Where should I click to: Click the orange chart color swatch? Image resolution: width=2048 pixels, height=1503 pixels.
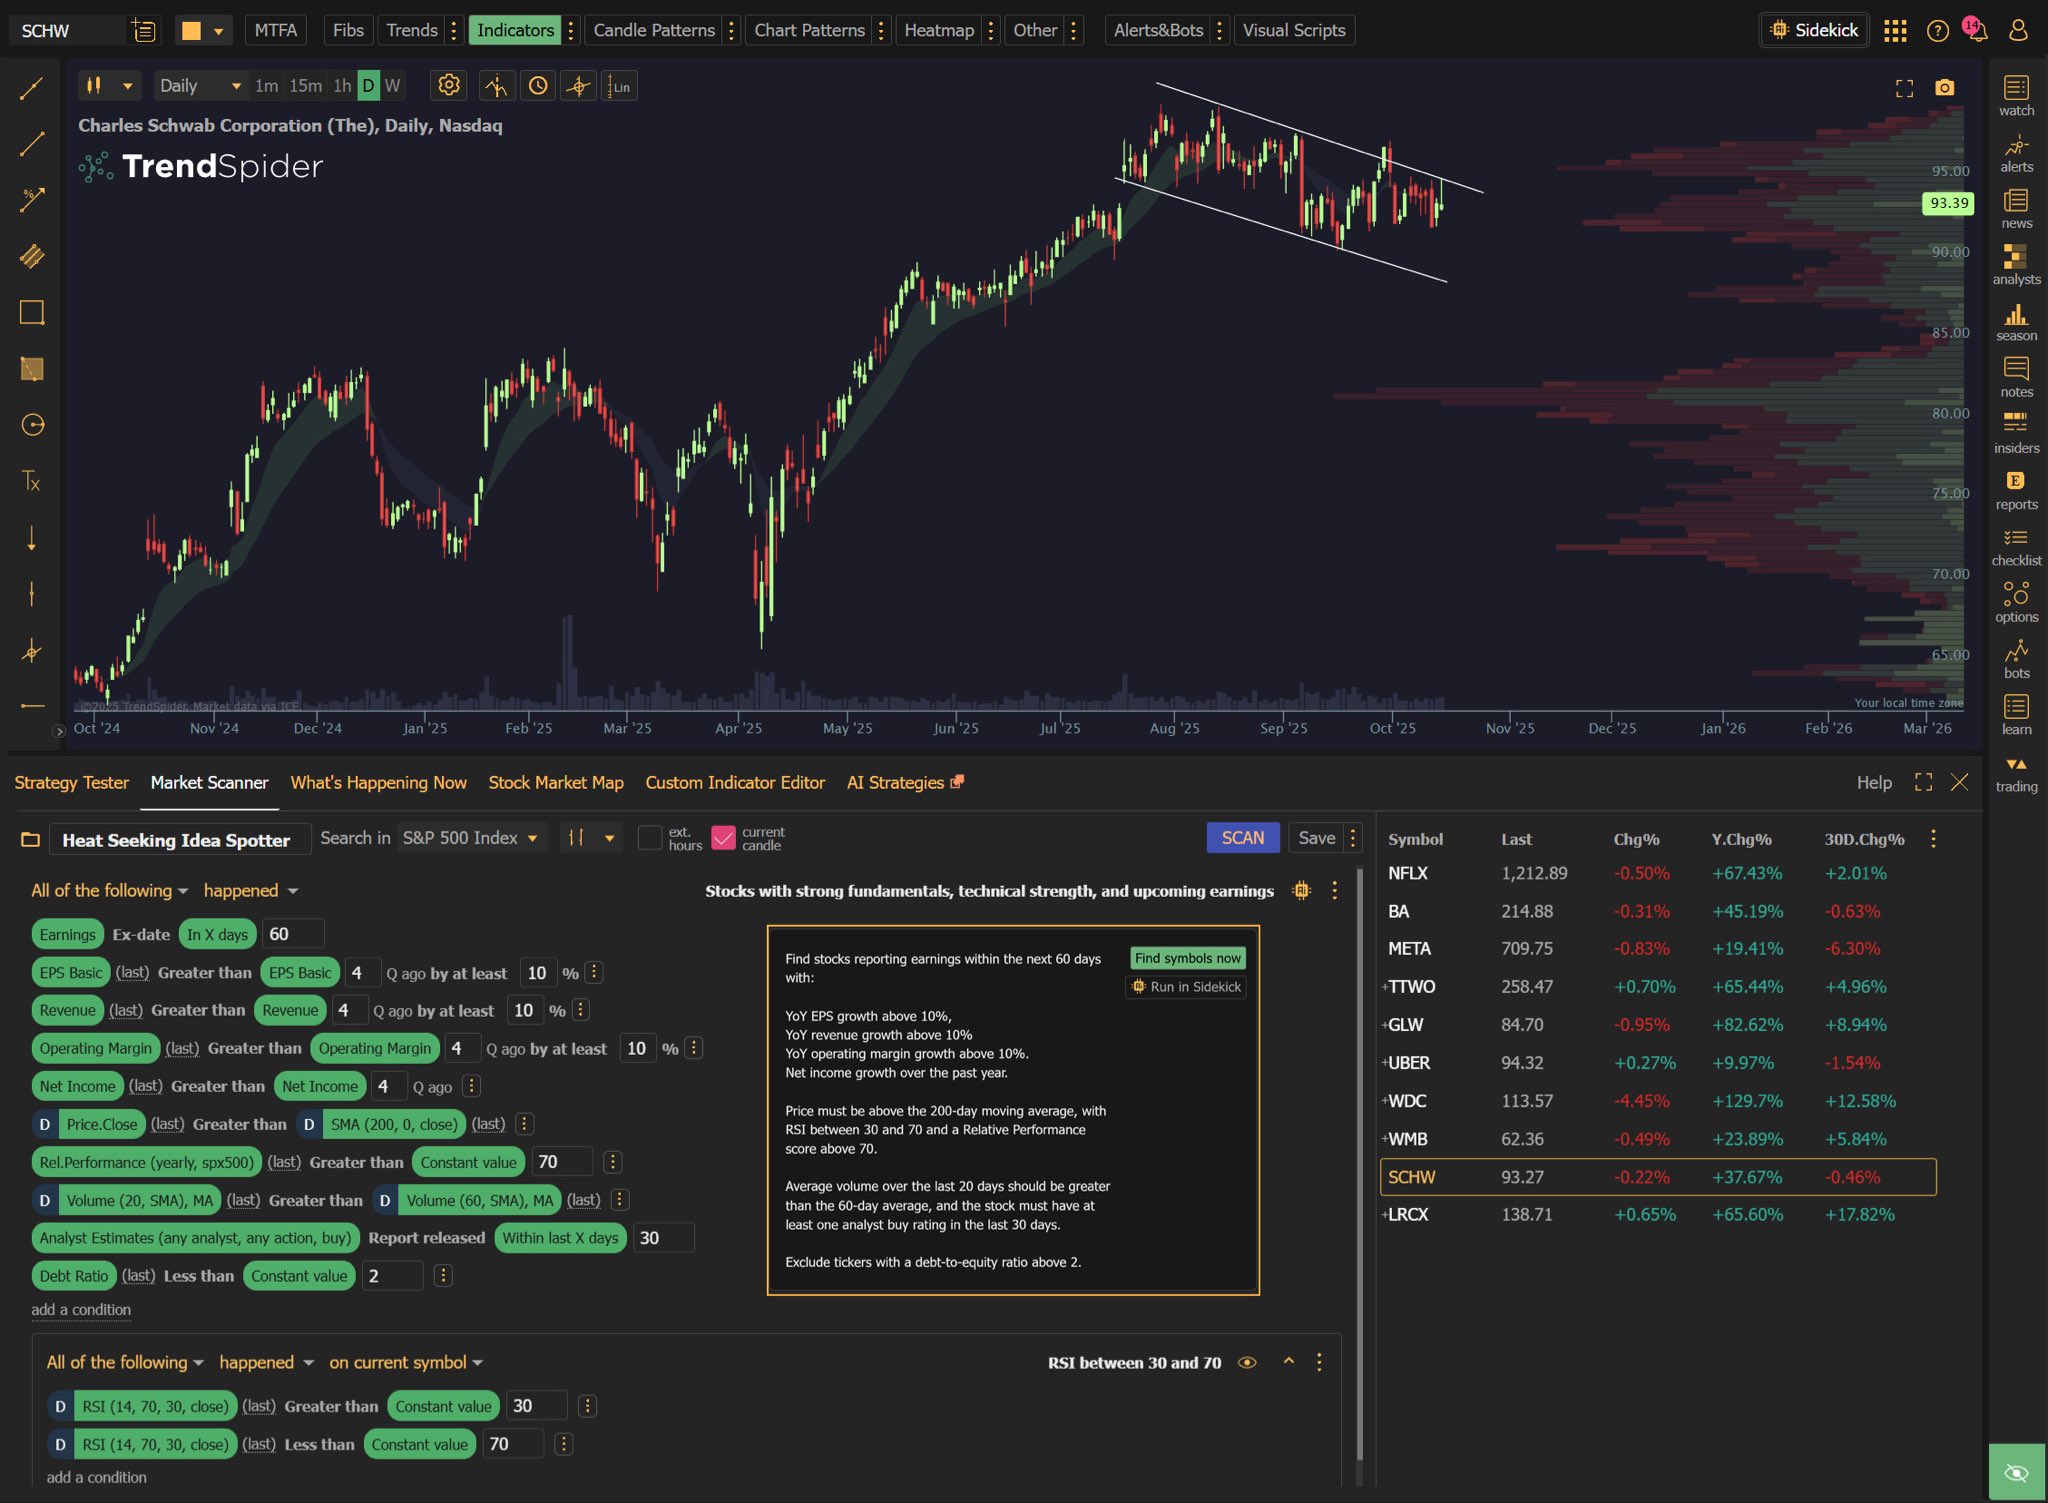pyautogui.click(x=191, y=30)
